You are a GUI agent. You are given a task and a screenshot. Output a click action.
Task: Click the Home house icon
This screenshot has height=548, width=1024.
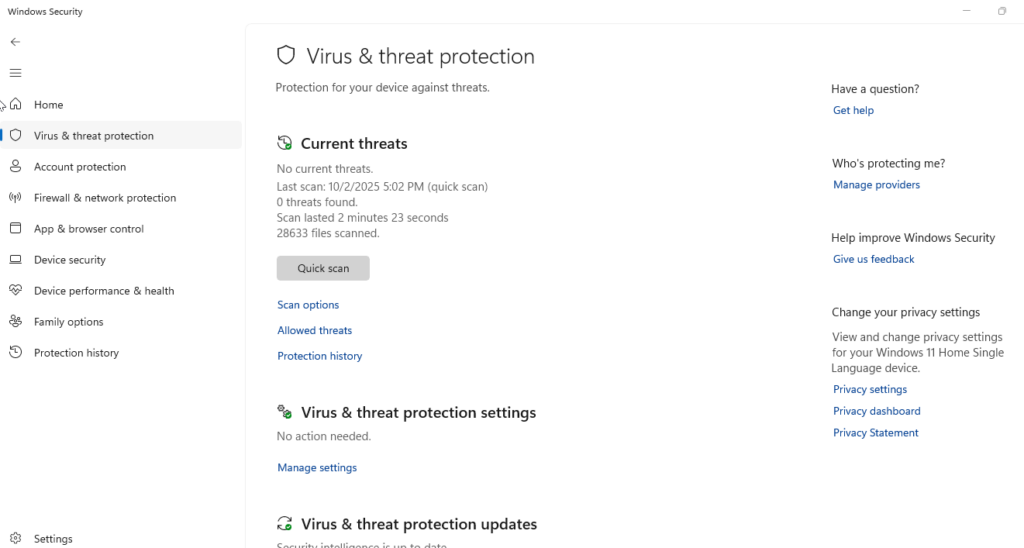(16, 104)
